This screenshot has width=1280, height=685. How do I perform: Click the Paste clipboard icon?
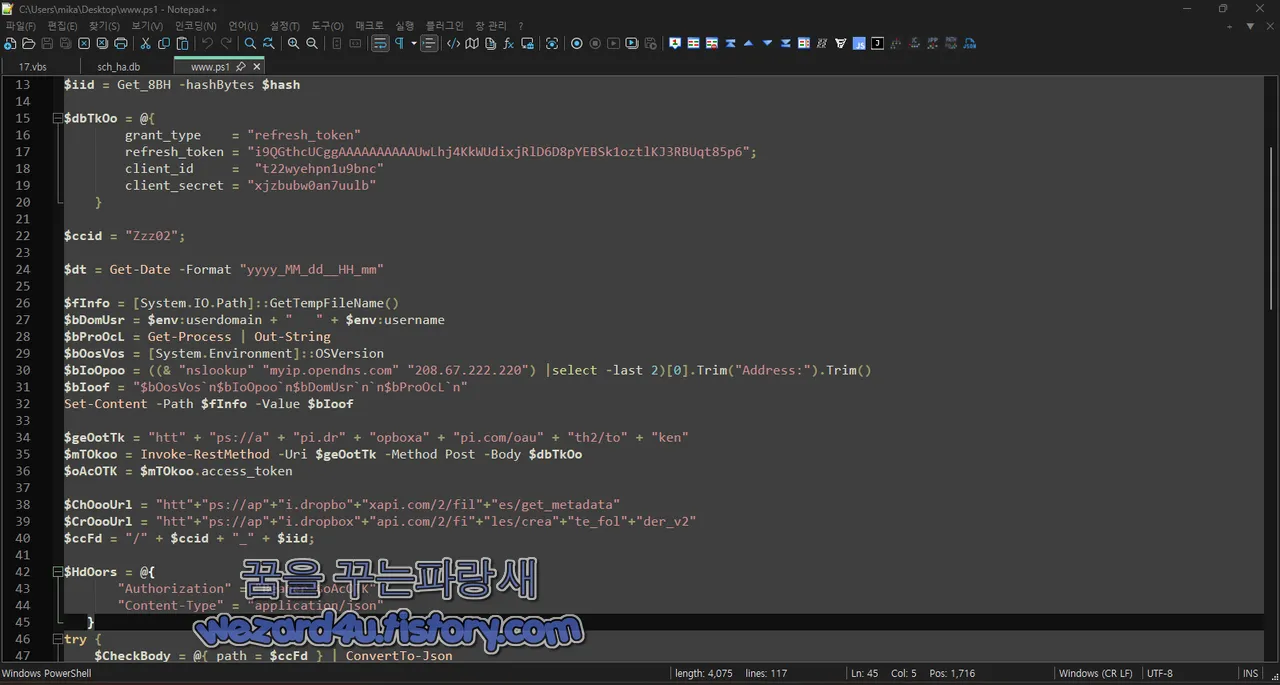tap(182, 44)
